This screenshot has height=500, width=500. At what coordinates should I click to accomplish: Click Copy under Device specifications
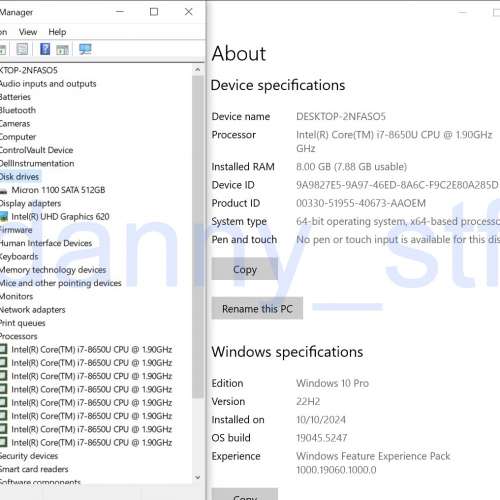(244, 269)
